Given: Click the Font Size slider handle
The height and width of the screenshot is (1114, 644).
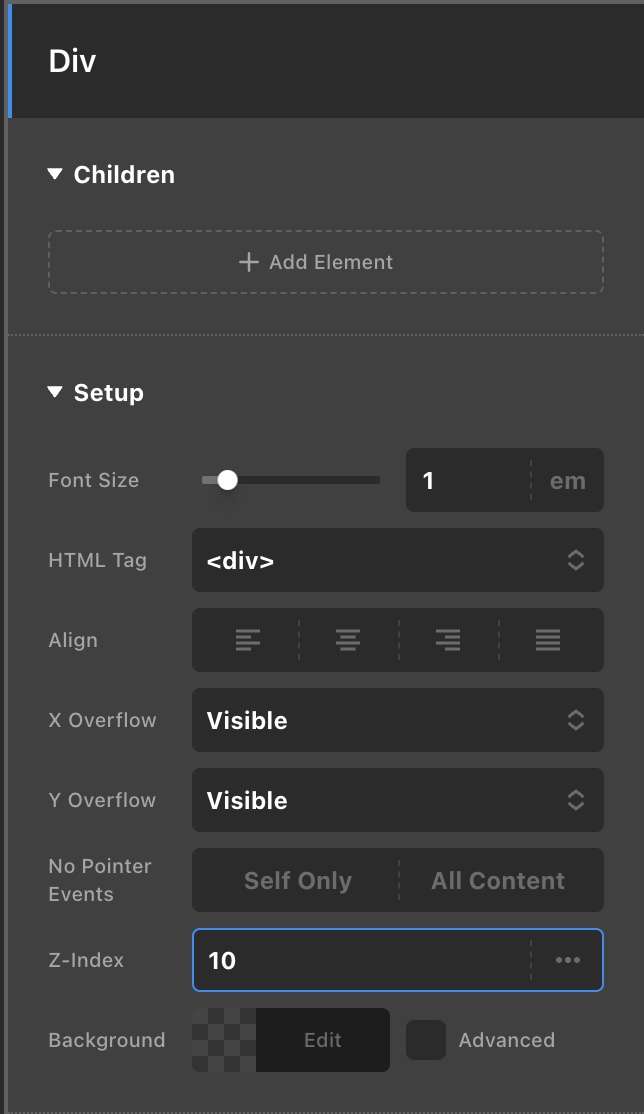Looking at the screenshot, I should (227, 480).
